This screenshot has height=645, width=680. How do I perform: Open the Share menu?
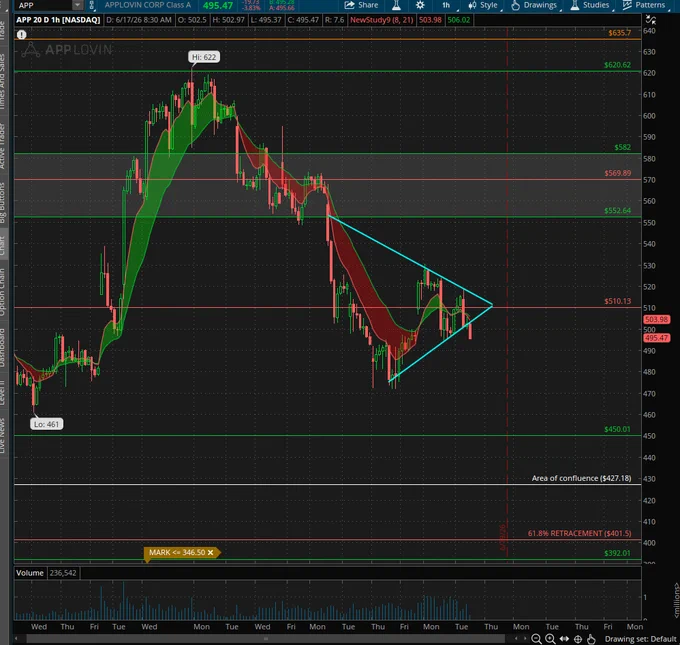point(361,5)
